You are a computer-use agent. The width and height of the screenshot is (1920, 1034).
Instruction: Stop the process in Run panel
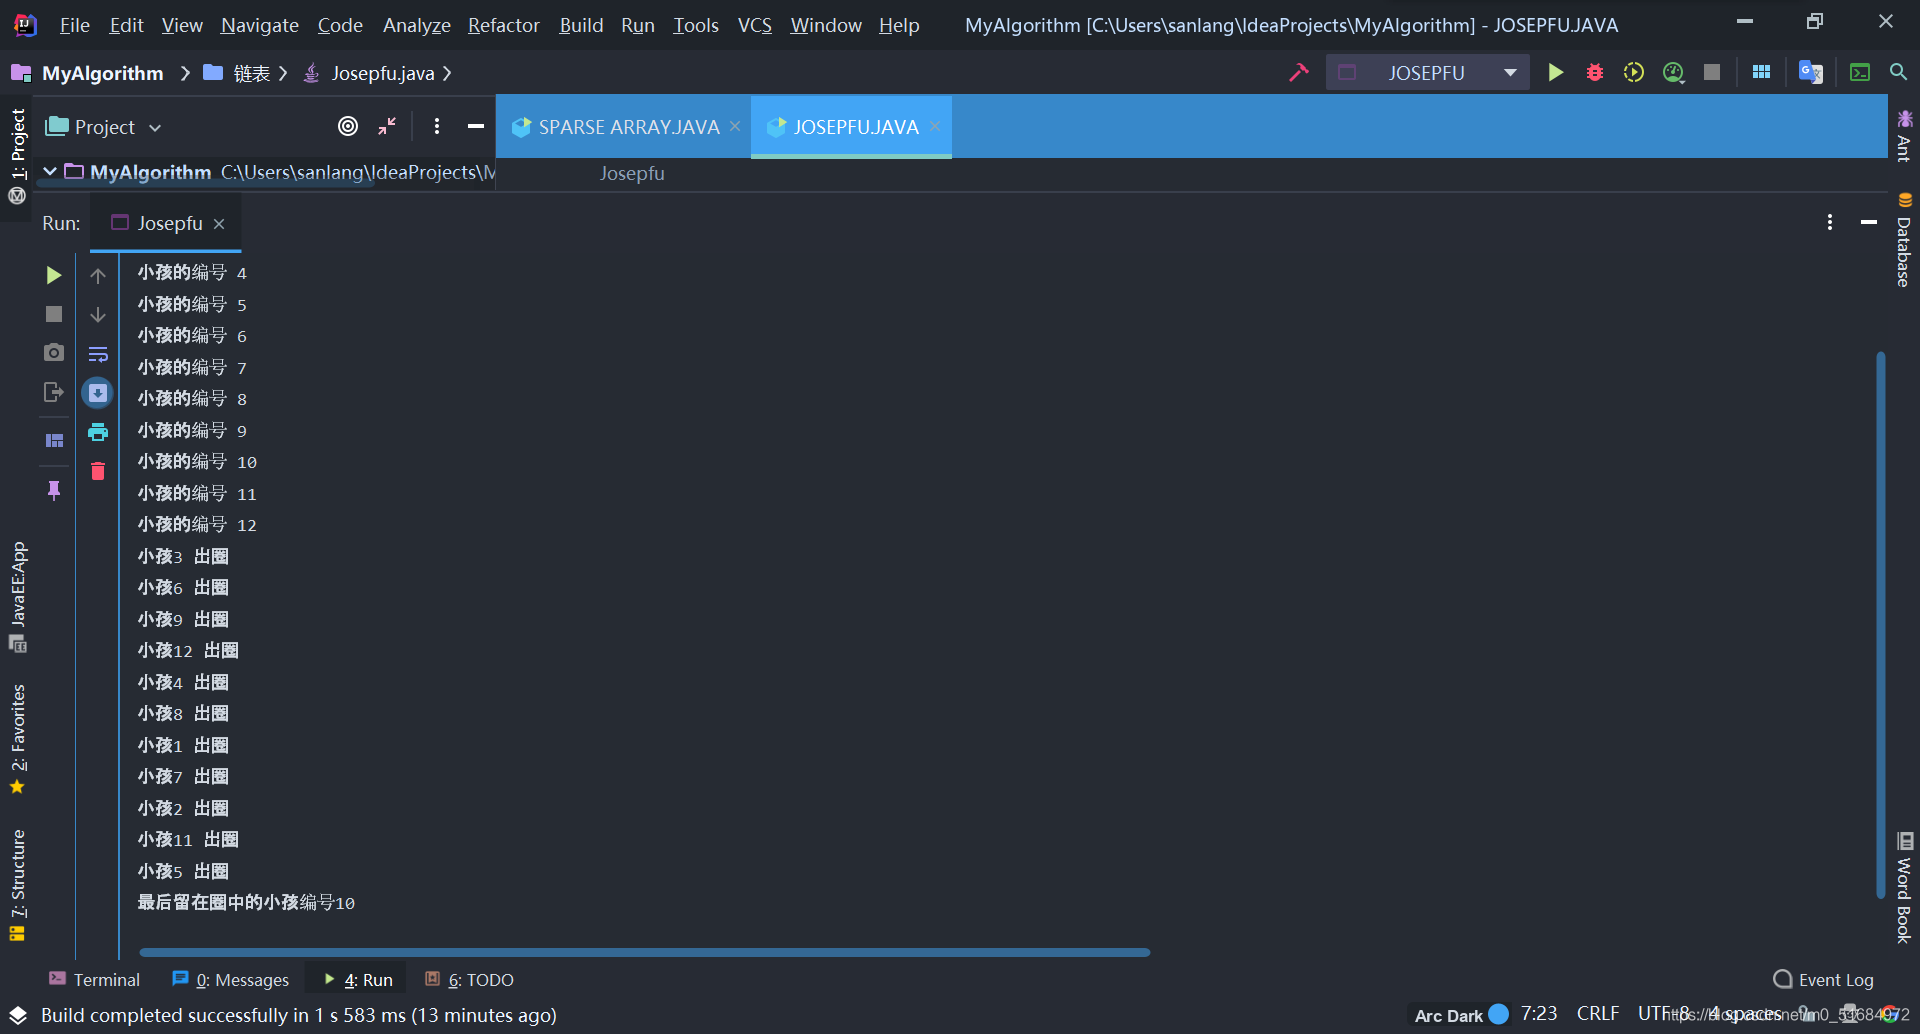pos(54,314)
